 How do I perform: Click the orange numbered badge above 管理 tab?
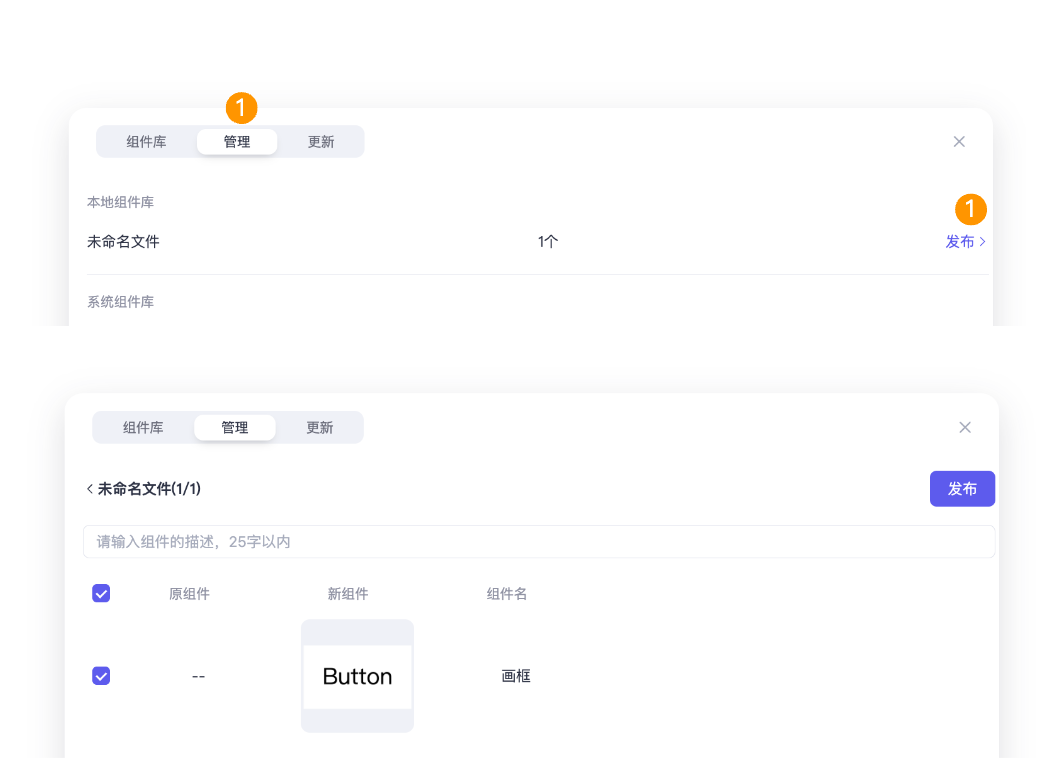point(241,107)
